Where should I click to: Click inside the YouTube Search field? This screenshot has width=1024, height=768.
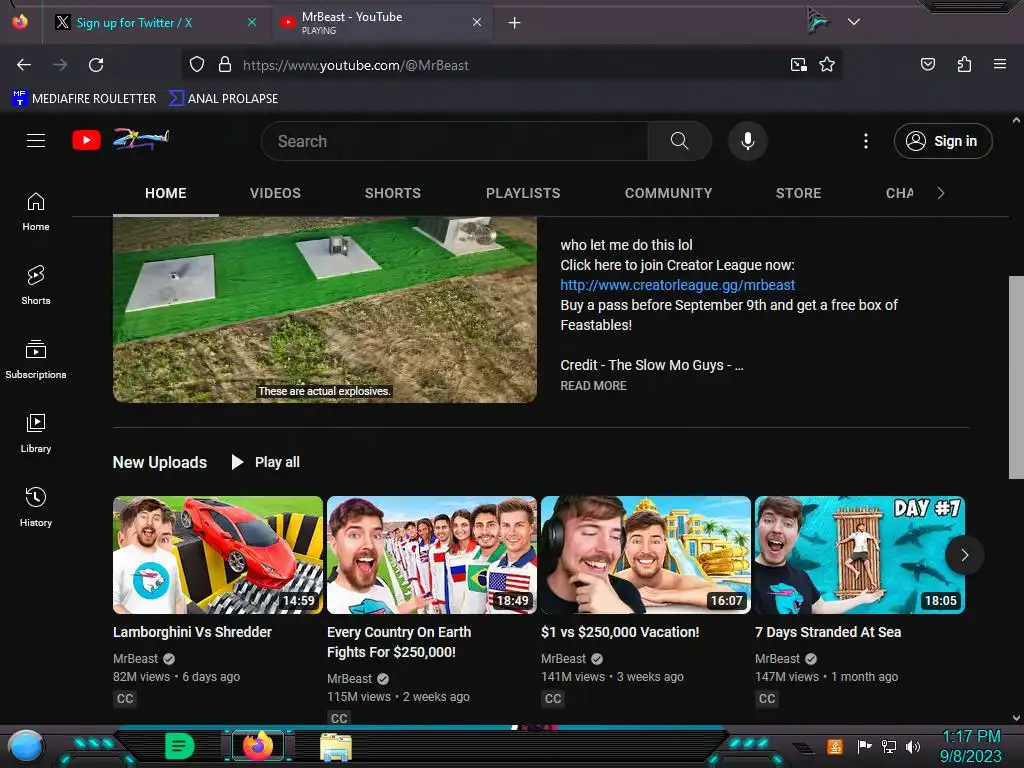pos(455,141)
